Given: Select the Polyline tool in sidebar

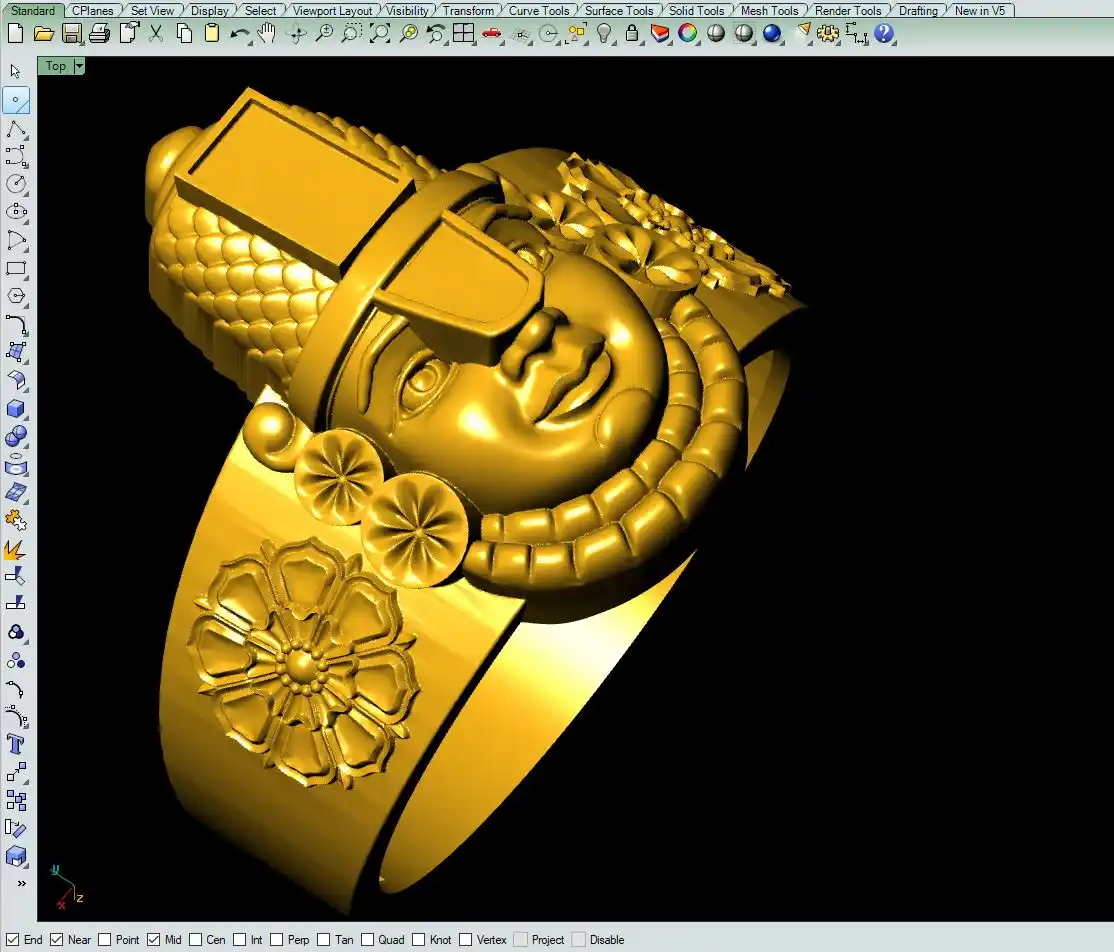Looking at the screenshot, I should tap(16, 128).
